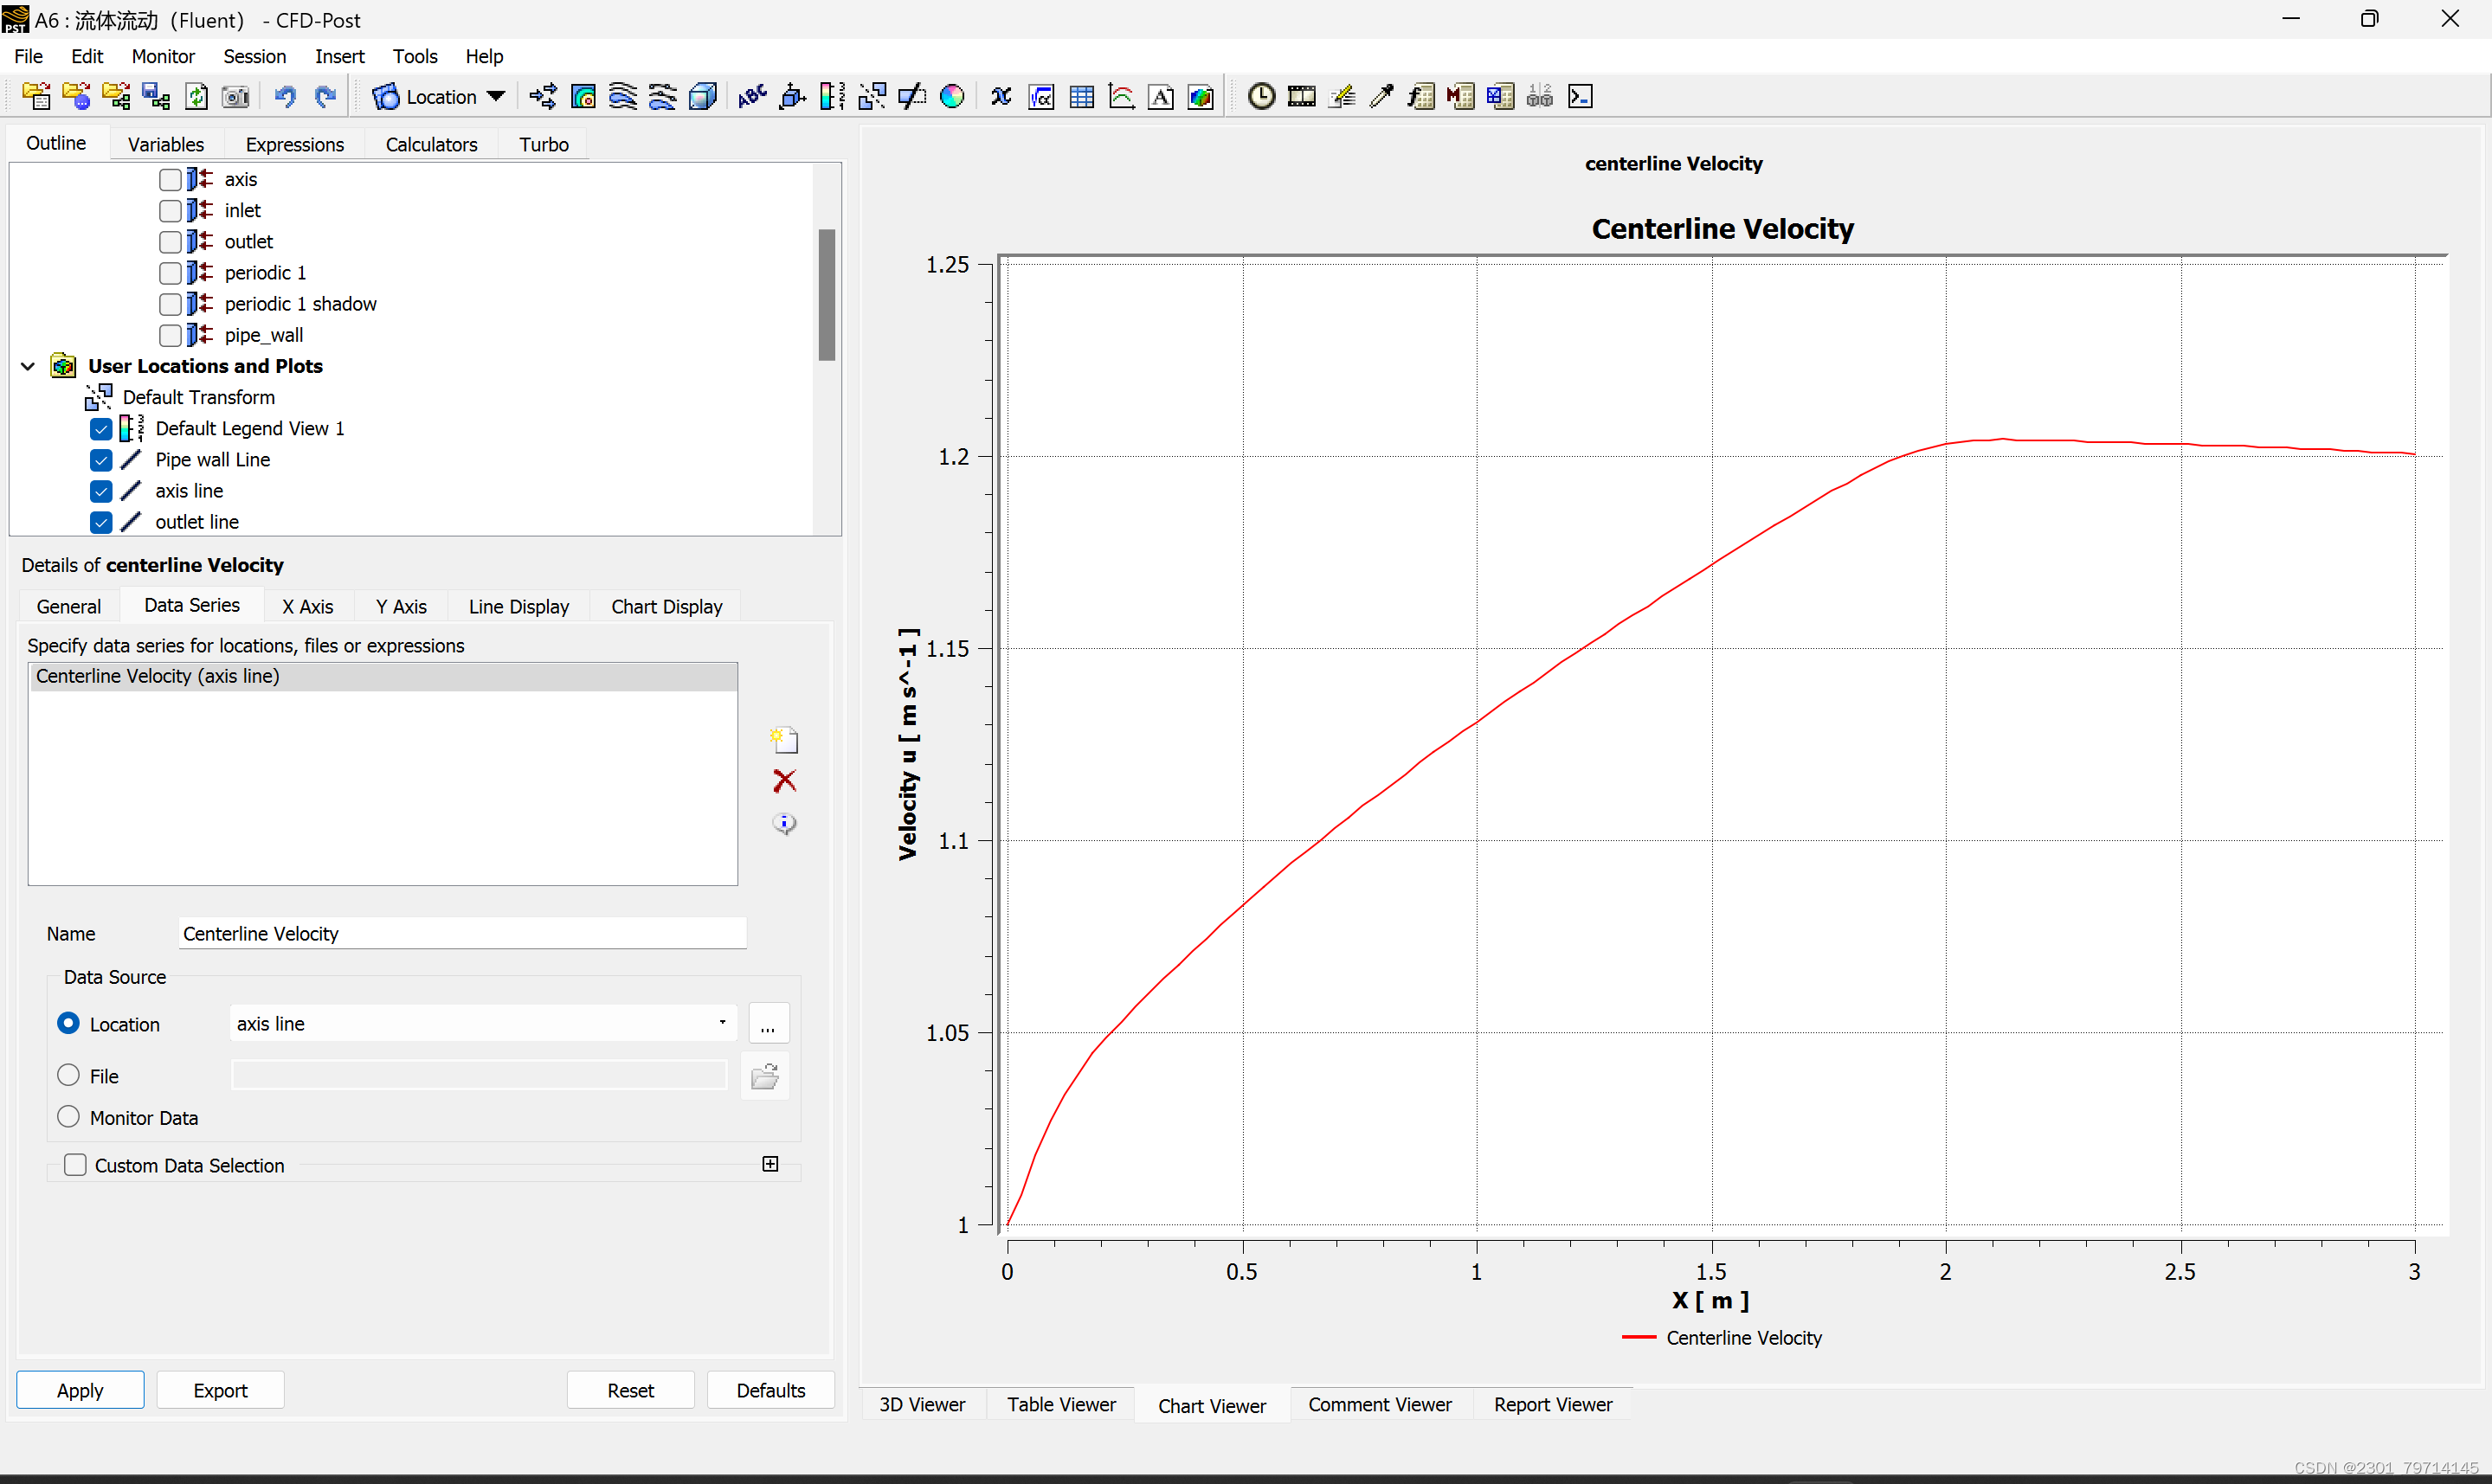Click the Export button
The height and width of the screenshot is (1484, 2492).
(x=220, y=1390)
